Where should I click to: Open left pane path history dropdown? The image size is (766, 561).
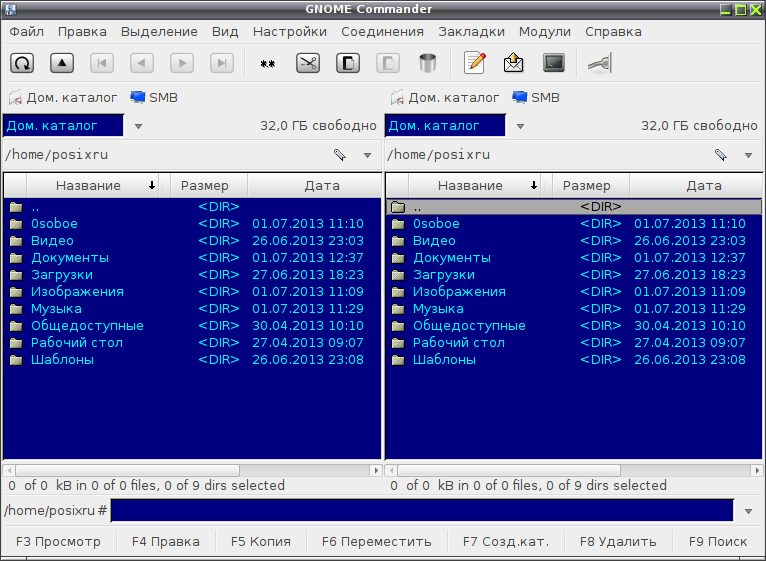[x=367, y=155]
